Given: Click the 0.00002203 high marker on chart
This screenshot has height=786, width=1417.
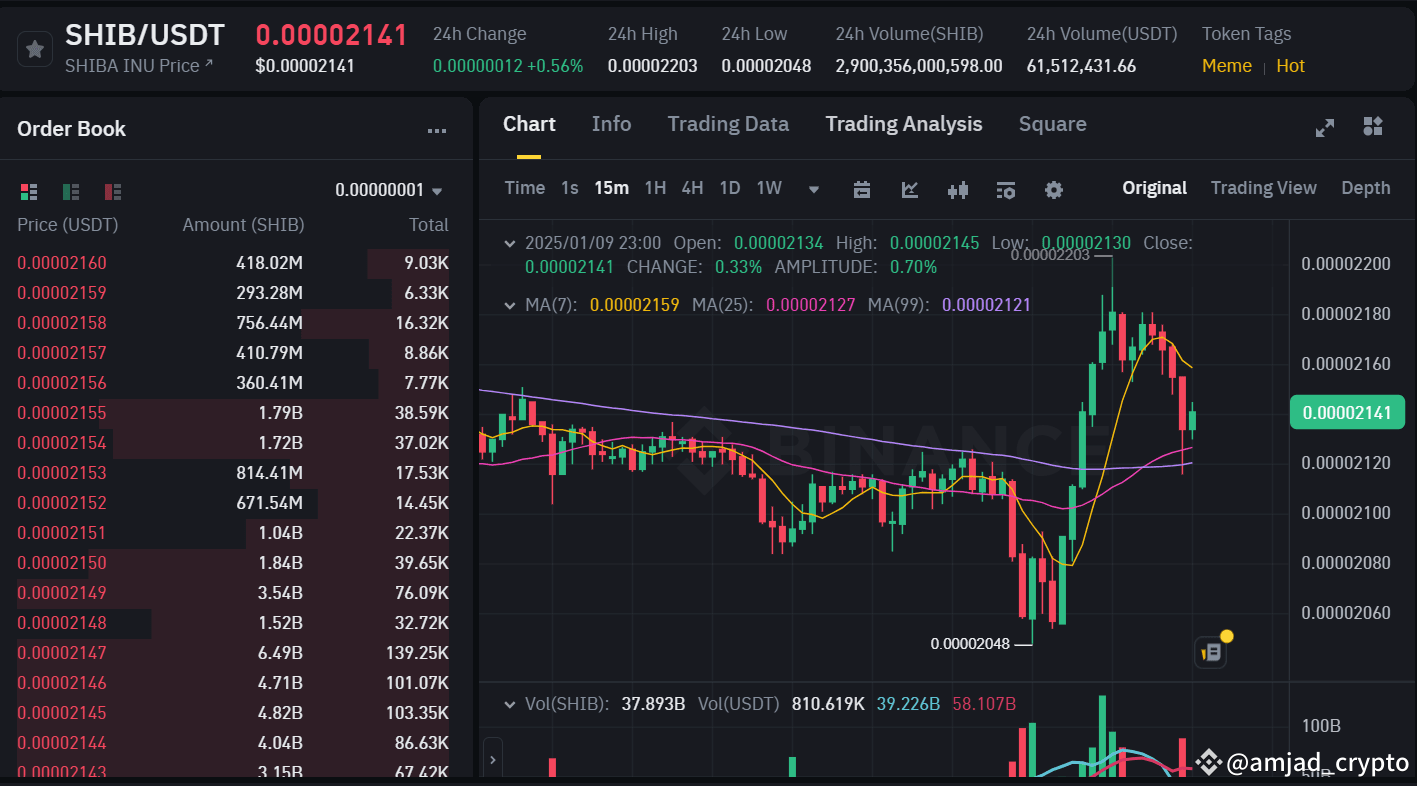Looking at the screenshot, I should click(x=1051, y=255).
